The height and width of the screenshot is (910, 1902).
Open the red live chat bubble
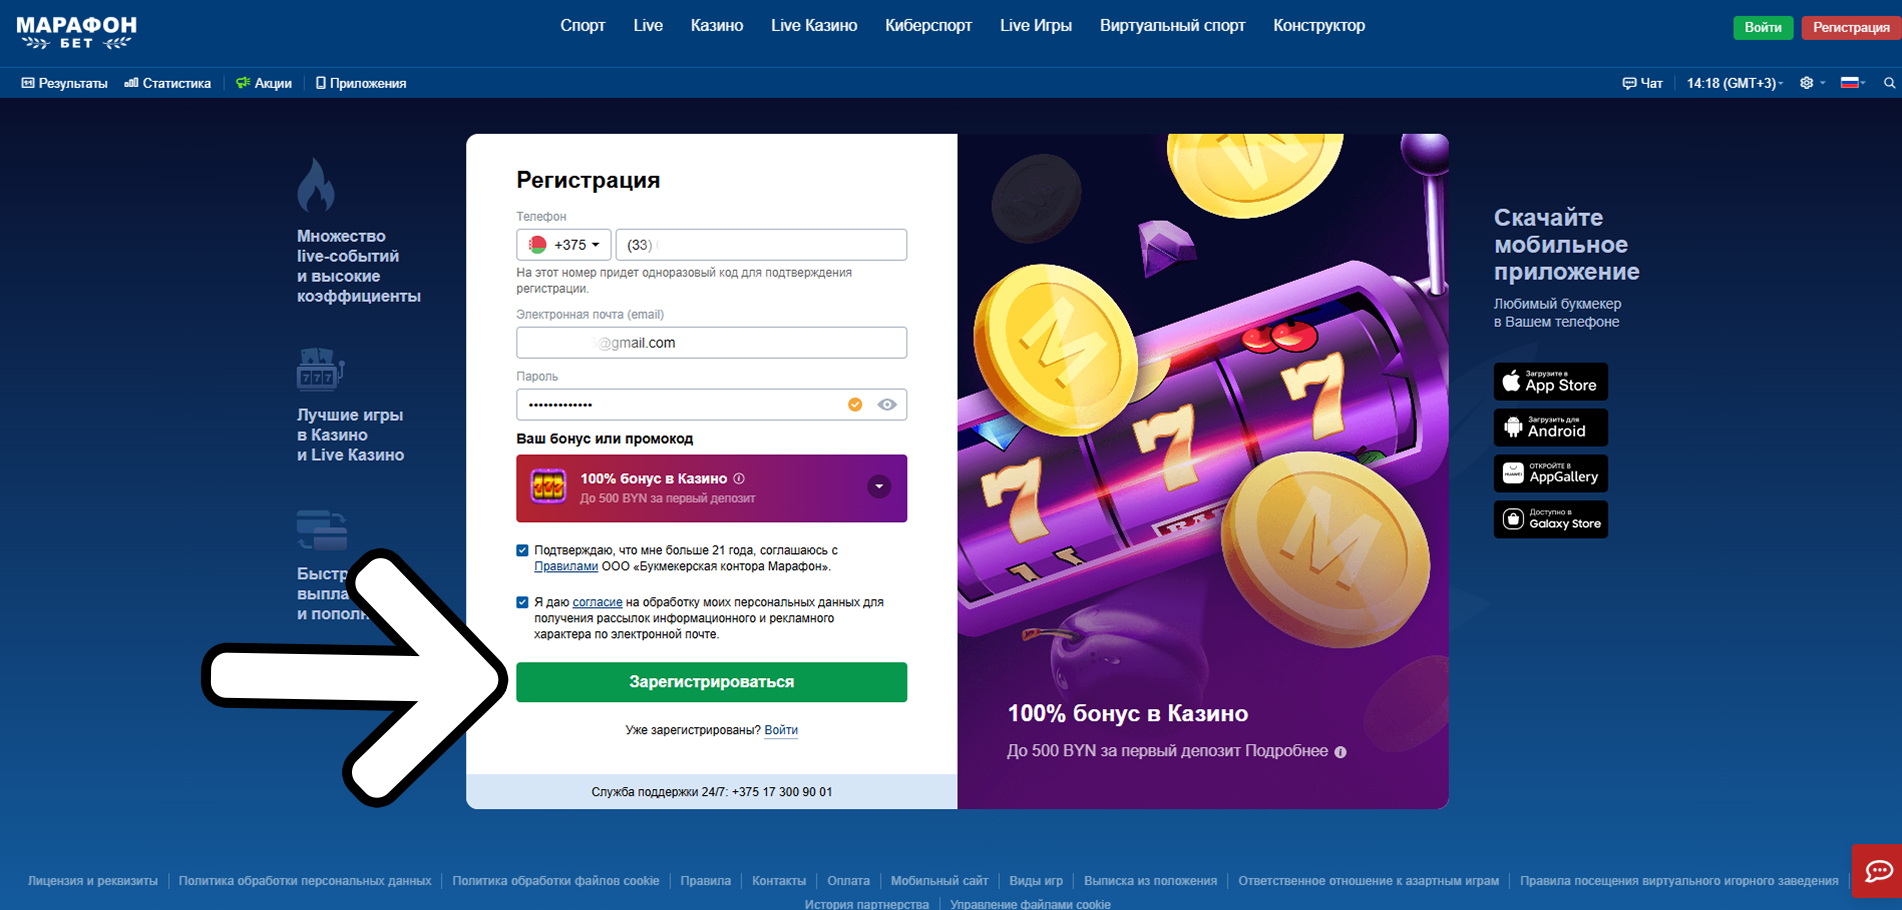click(1877, 871)
